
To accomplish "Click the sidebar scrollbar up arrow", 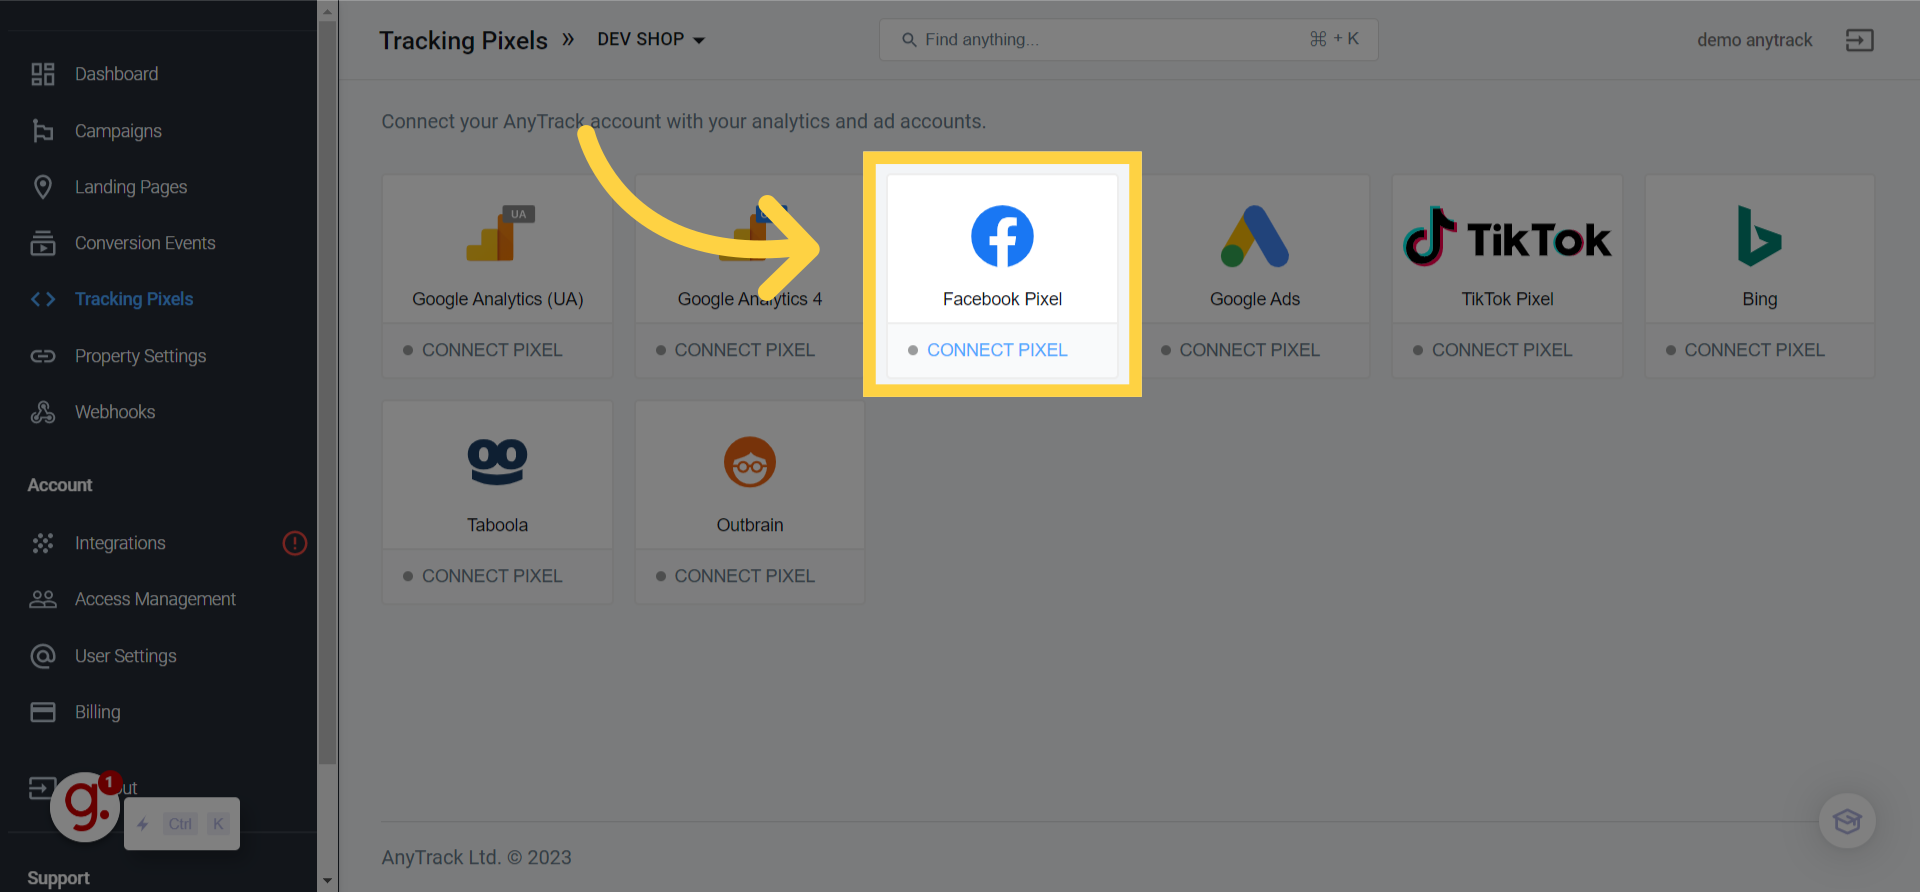I will click(327, 11).
